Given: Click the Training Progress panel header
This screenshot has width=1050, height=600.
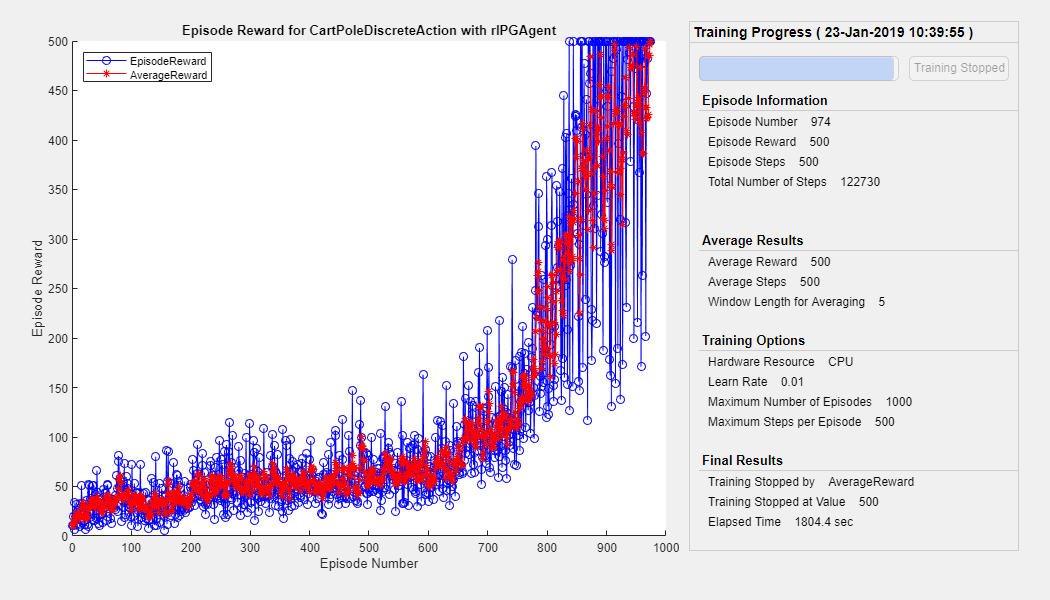Looking at the screenshot, I should pyautogui.click(x=833, y=32).
